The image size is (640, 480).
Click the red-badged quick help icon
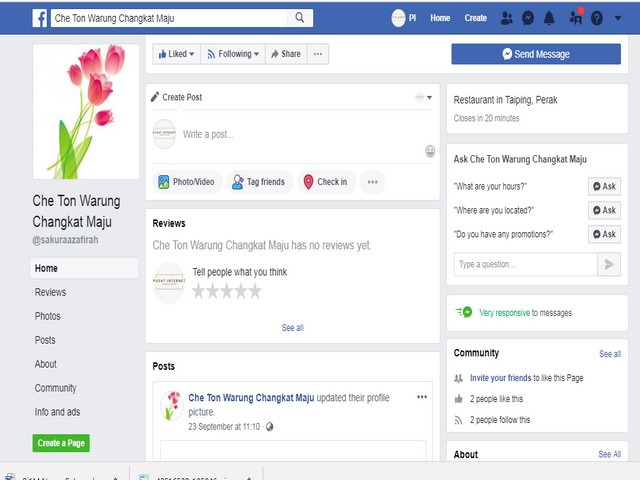click(575, 16)
